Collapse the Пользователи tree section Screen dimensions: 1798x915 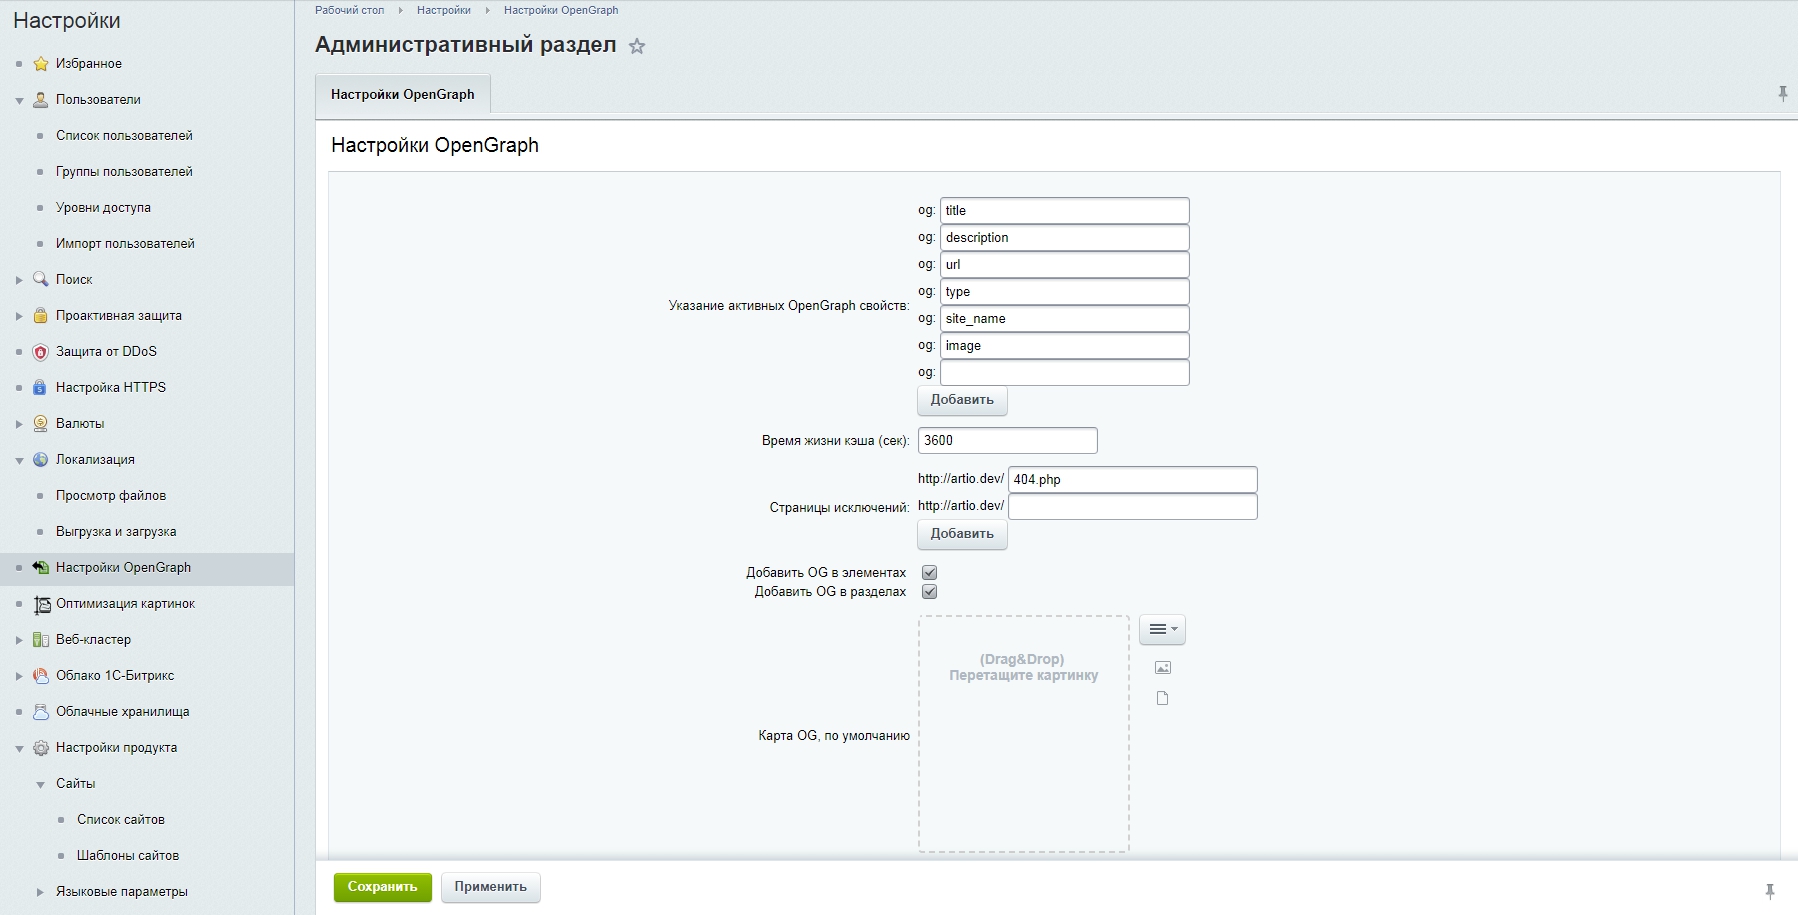pos(19,100)
